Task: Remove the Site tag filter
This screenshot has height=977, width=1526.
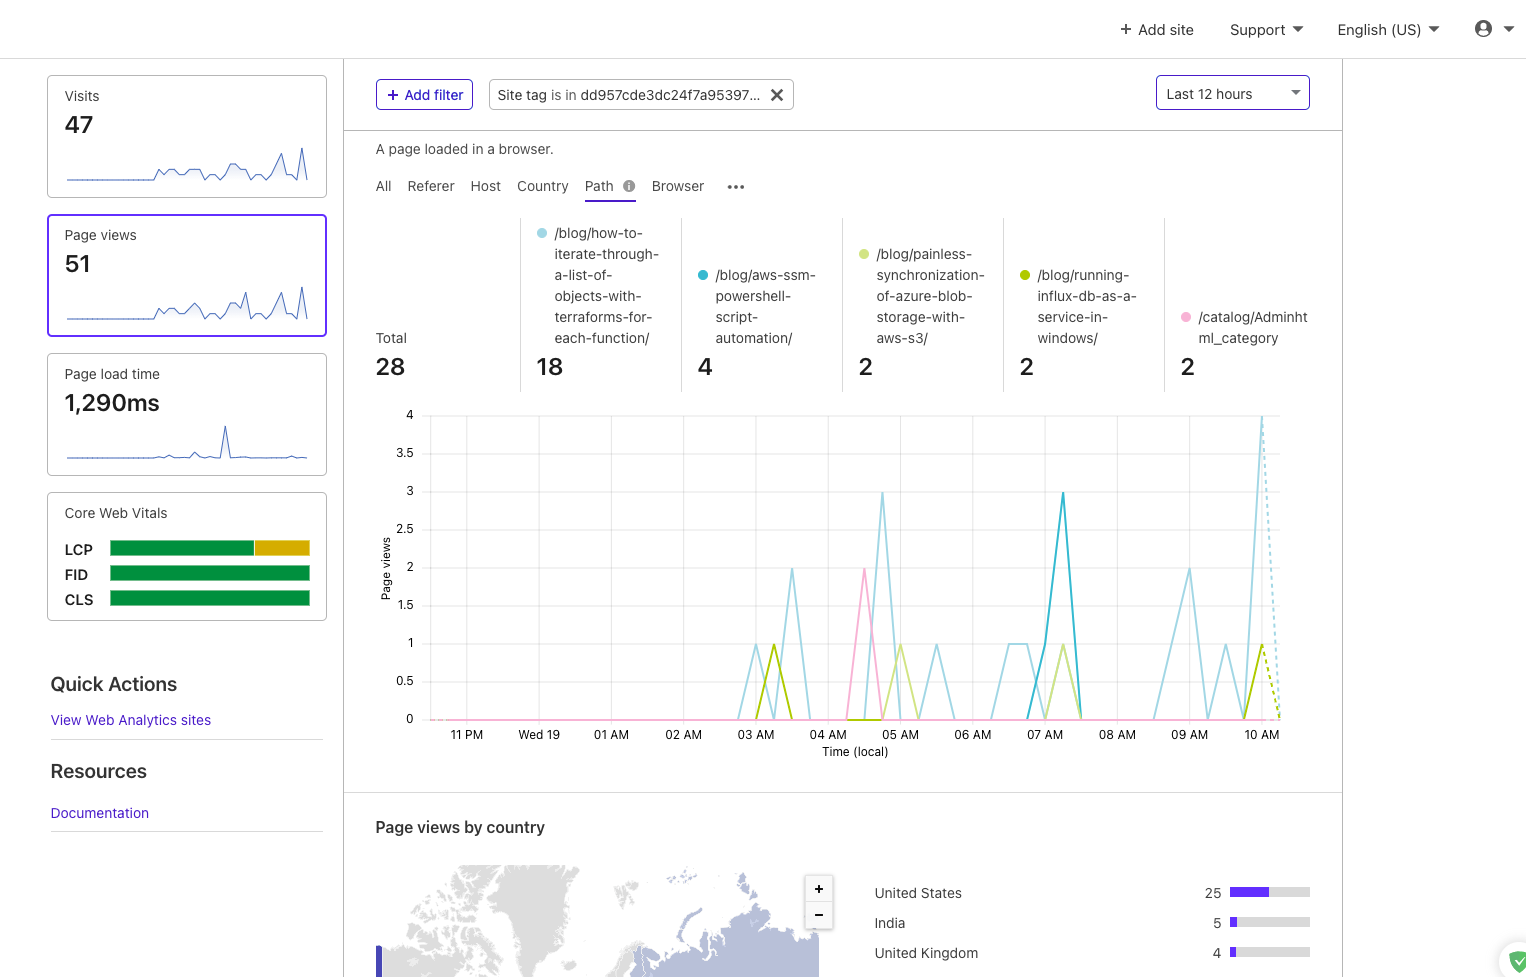Action: click(776, 95)
